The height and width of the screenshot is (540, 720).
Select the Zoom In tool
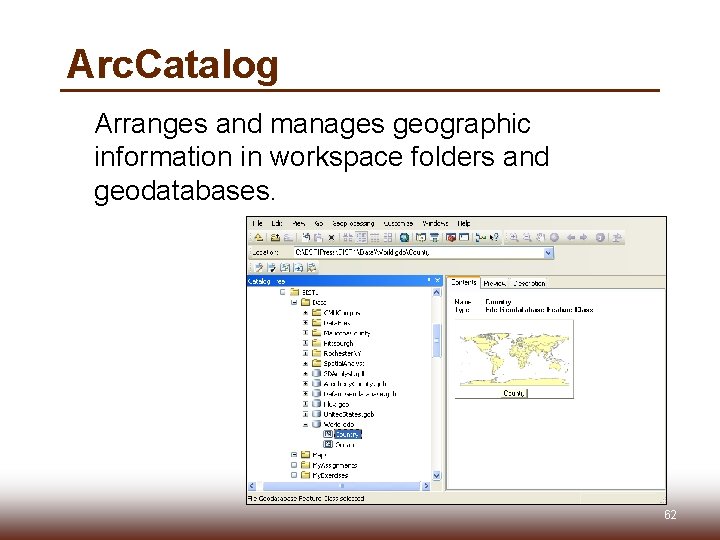pos(514,237)
